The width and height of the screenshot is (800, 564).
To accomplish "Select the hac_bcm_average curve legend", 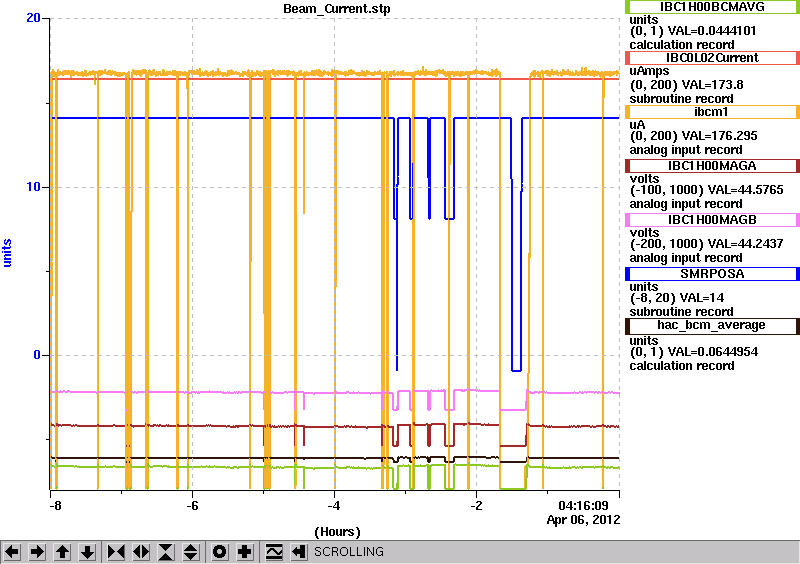I will point(712,326).
